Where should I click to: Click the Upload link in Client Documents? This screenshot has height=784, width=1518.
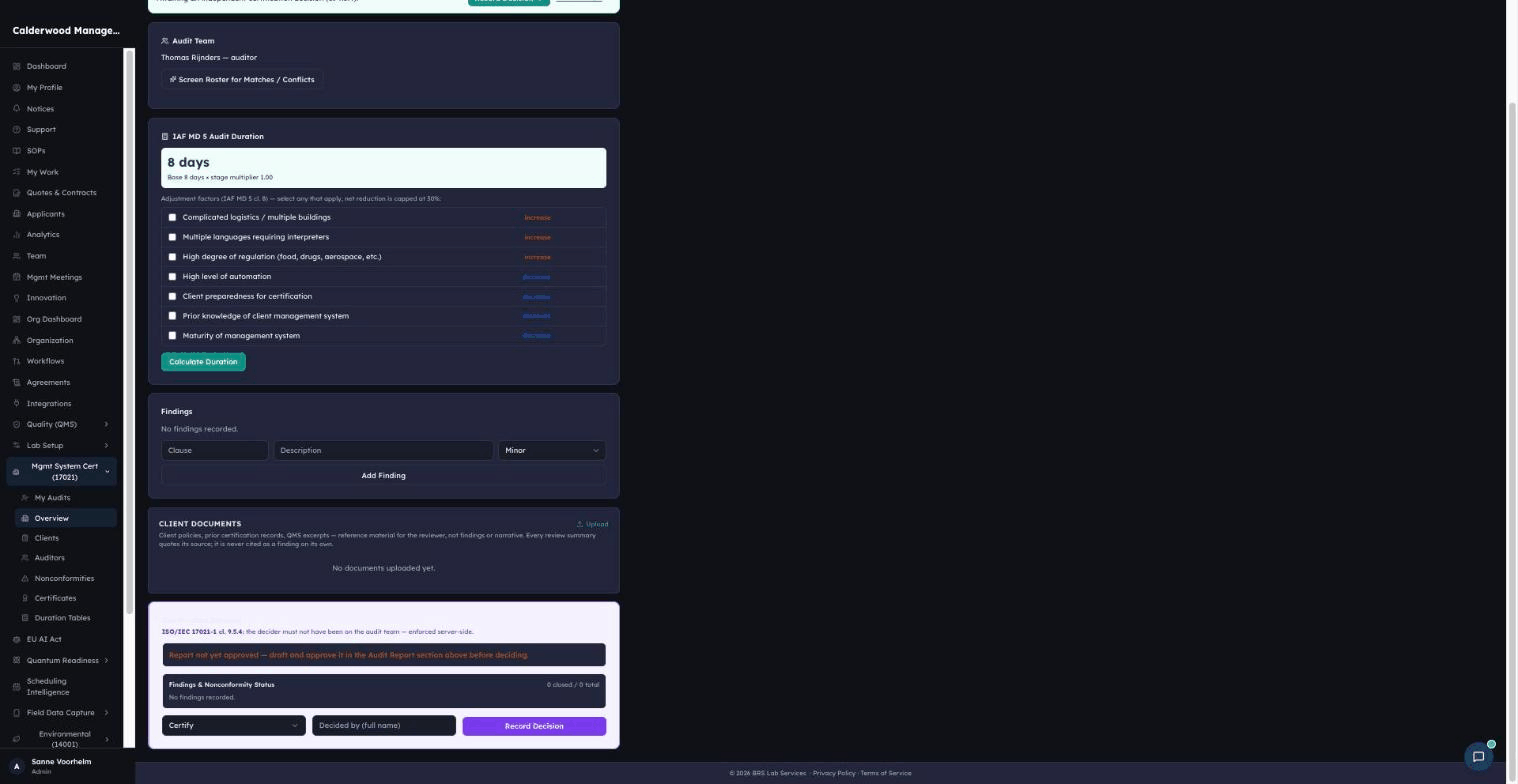tap(592, 524)
